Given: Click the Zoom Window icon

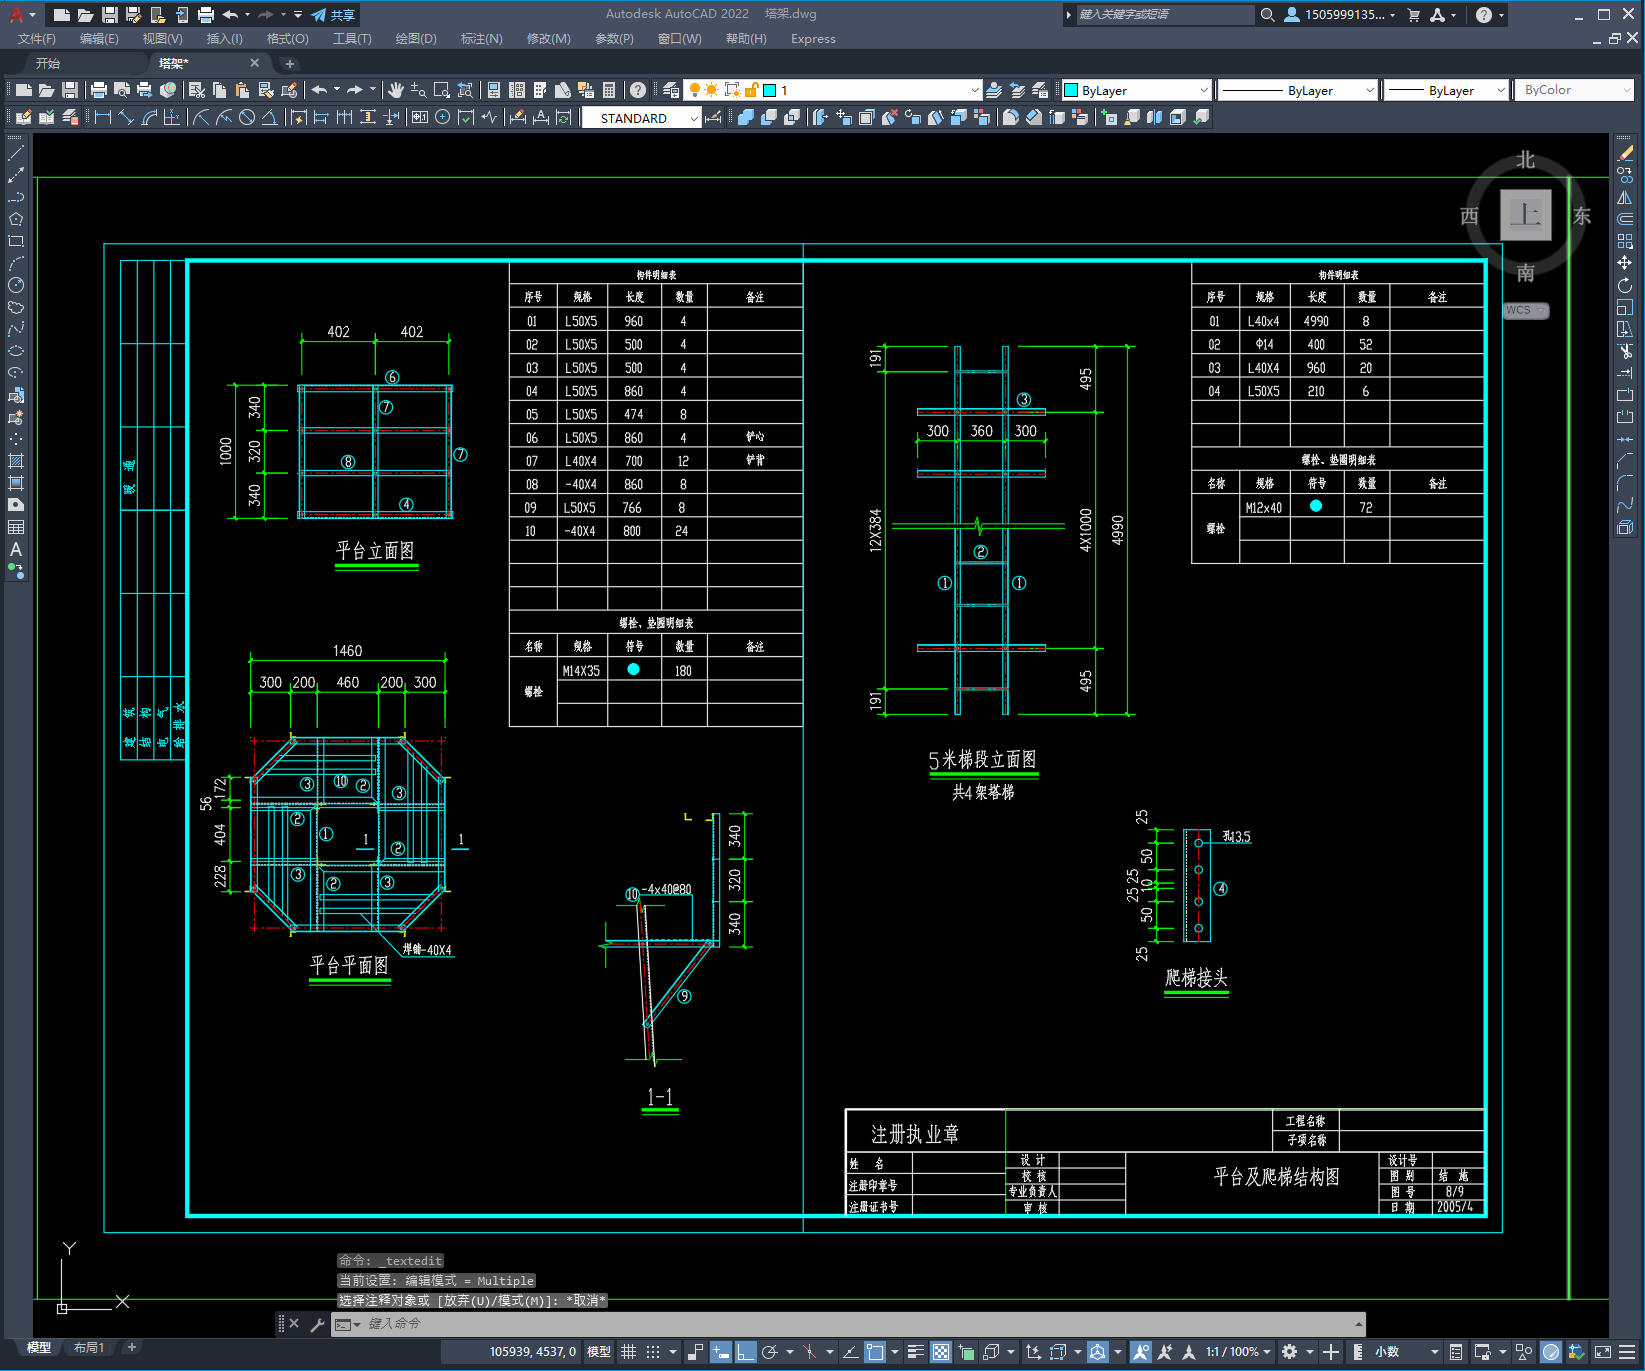Looking at the screenshot, I should point(442,90).
